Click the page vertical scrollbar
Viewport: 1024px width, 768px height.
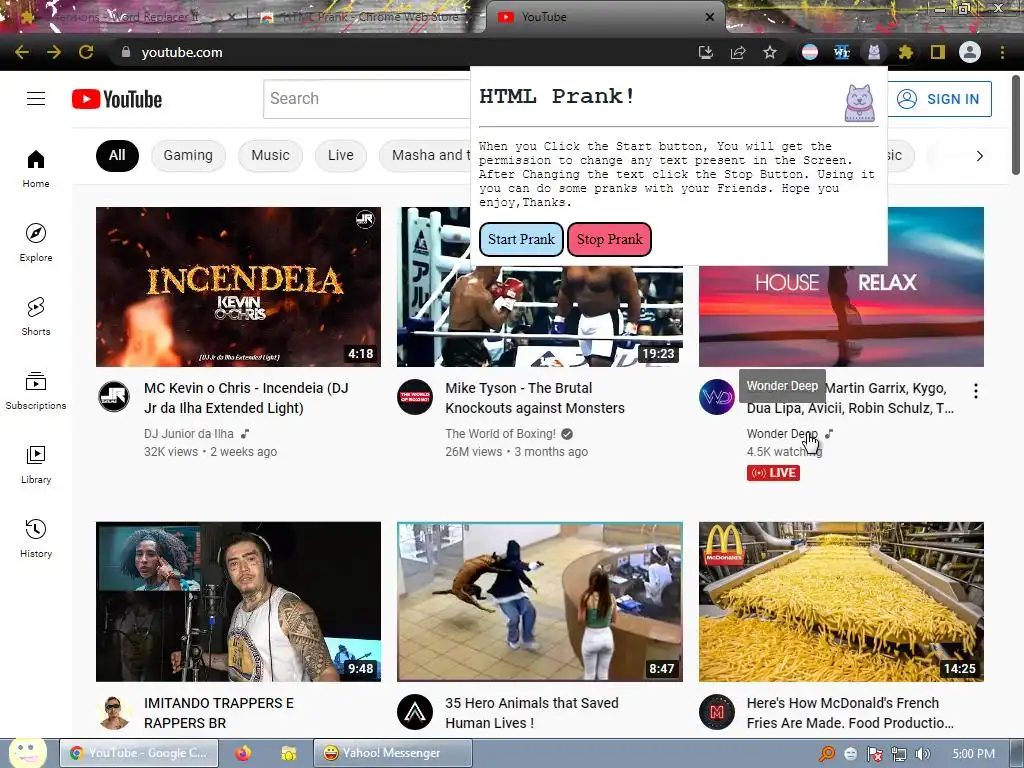coord(1016,124)
